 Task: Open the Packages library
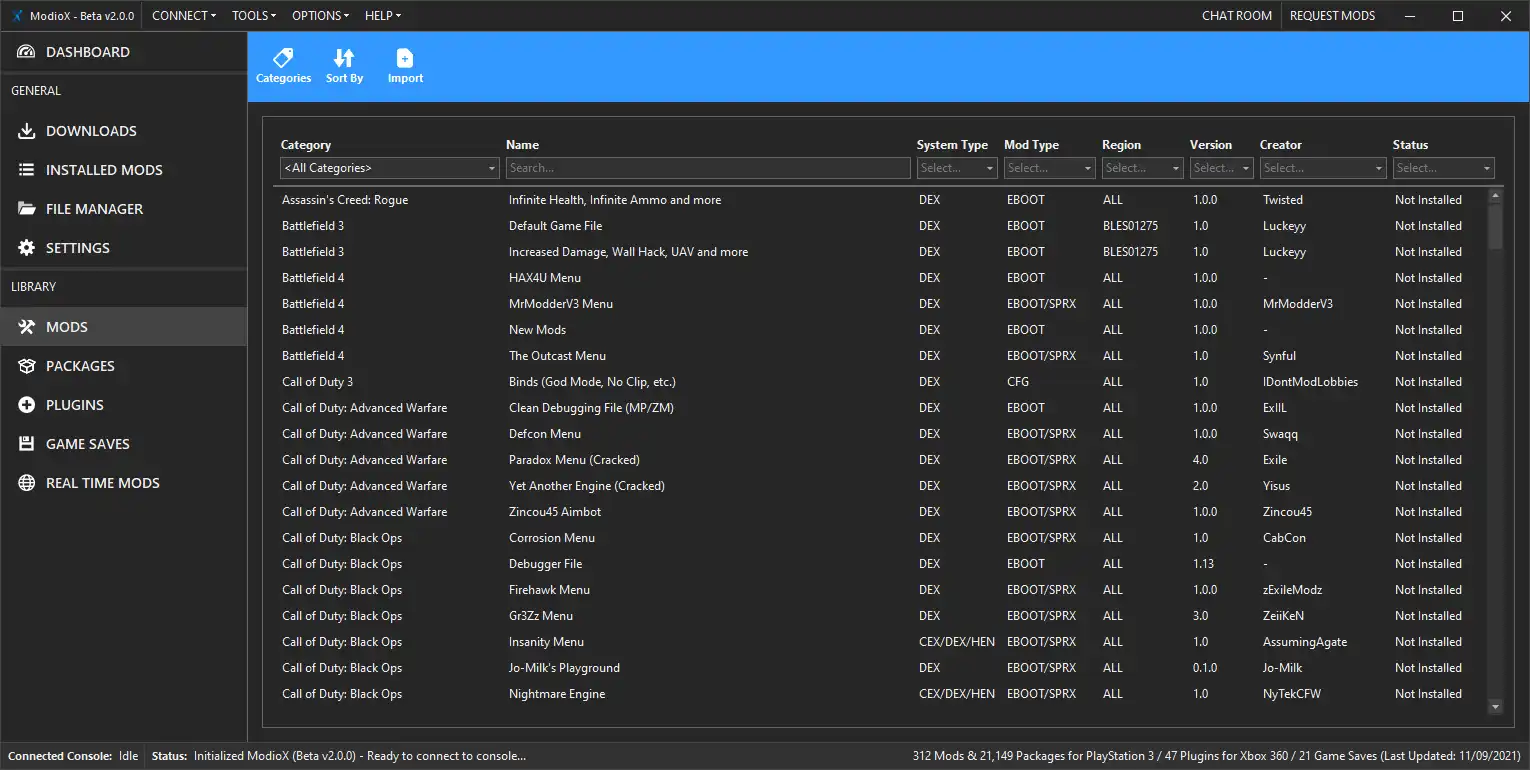point(80,366)
